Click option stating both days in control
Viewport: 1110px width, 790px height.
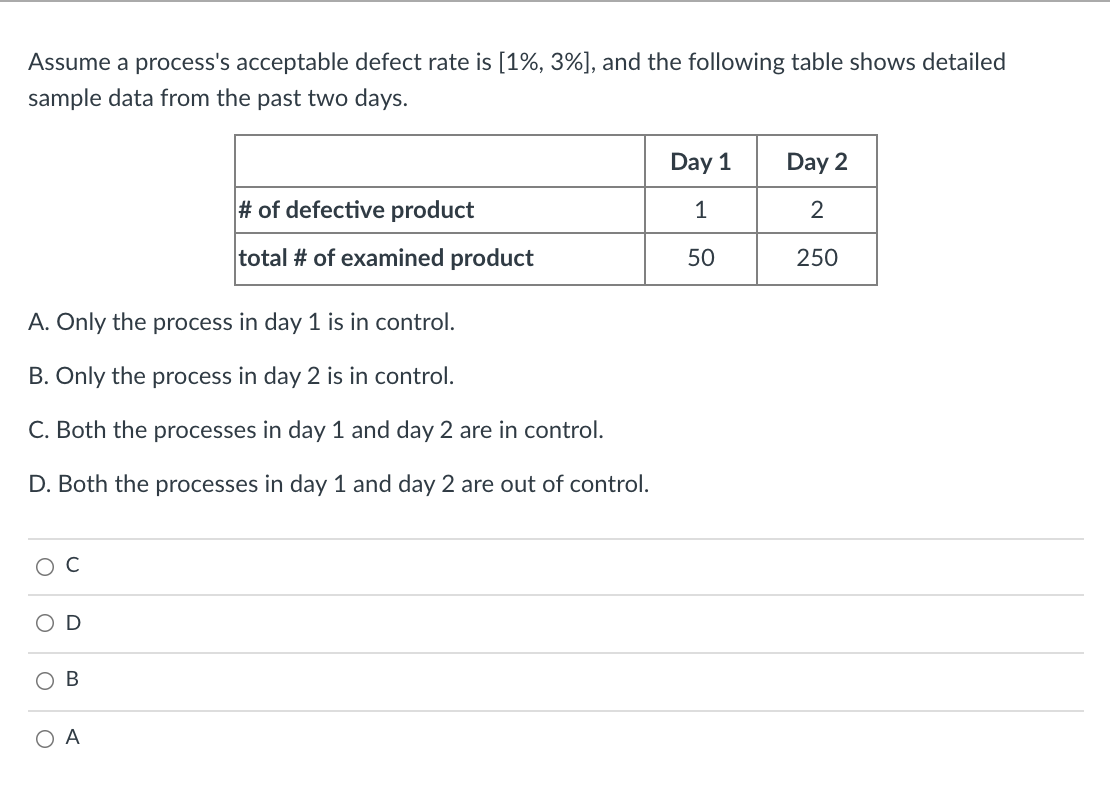316,429
